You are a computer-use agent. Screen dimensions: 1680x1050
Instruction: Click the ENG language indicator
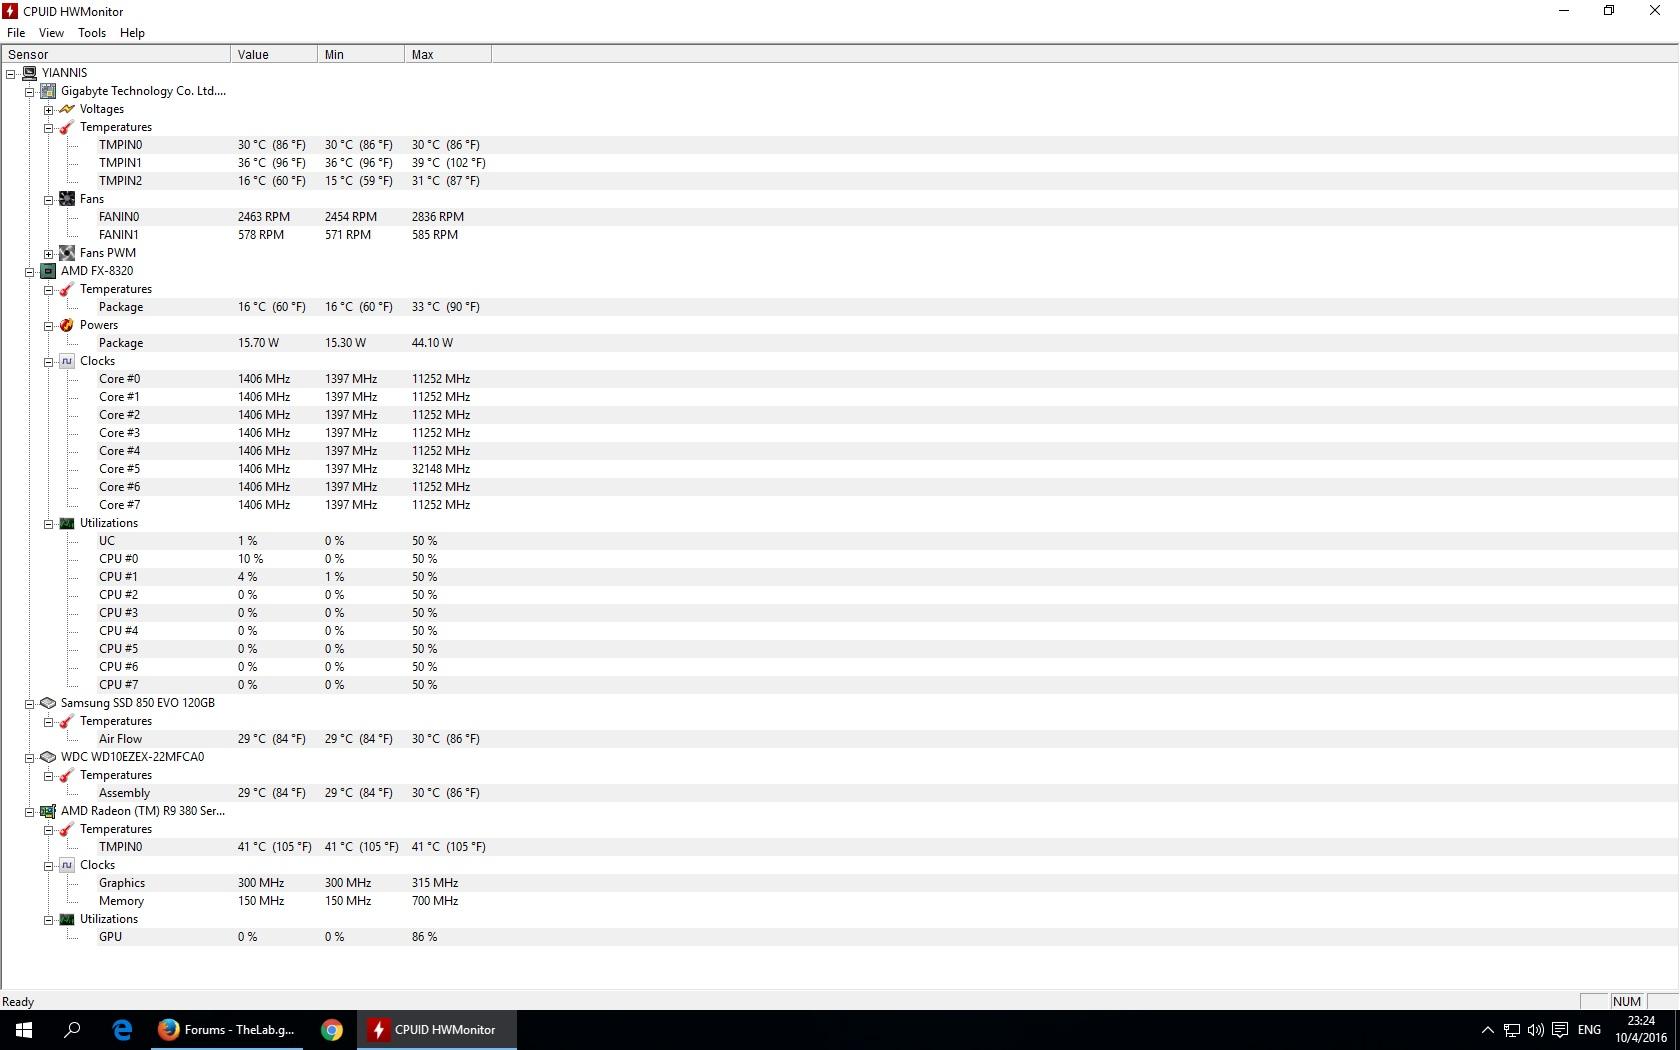point(1589,1029)
